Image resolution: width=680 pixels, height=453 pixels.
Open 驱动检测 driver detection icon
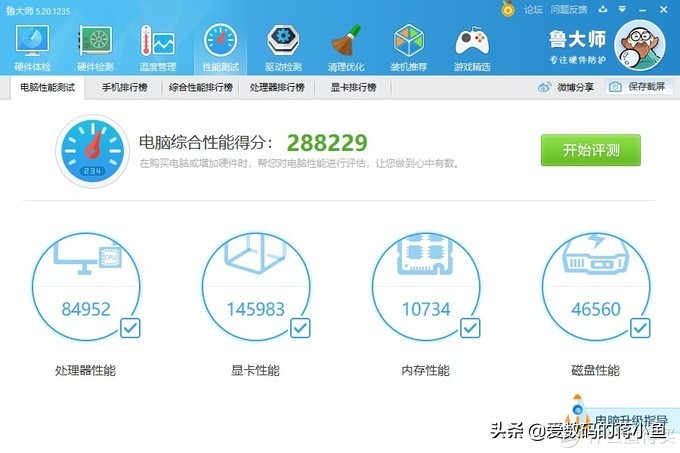(283, 48)
